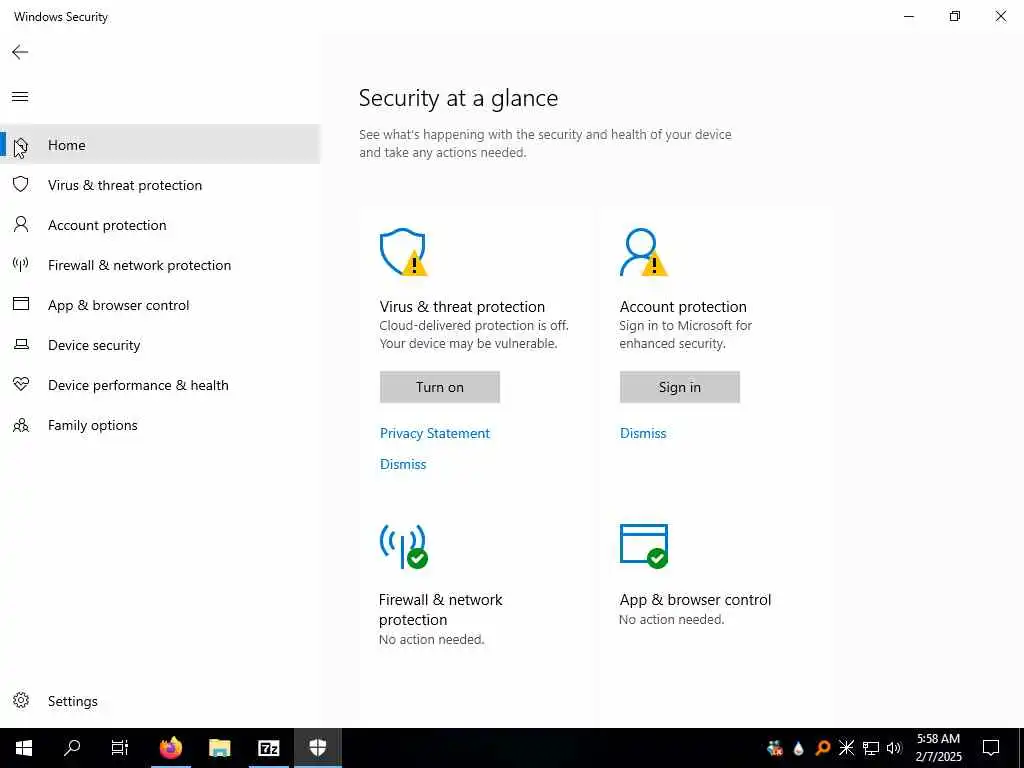Viewport: 1024px width, 768px height.
Task: Minimize the Windows Security window
Action: click(x=909, y=16)
